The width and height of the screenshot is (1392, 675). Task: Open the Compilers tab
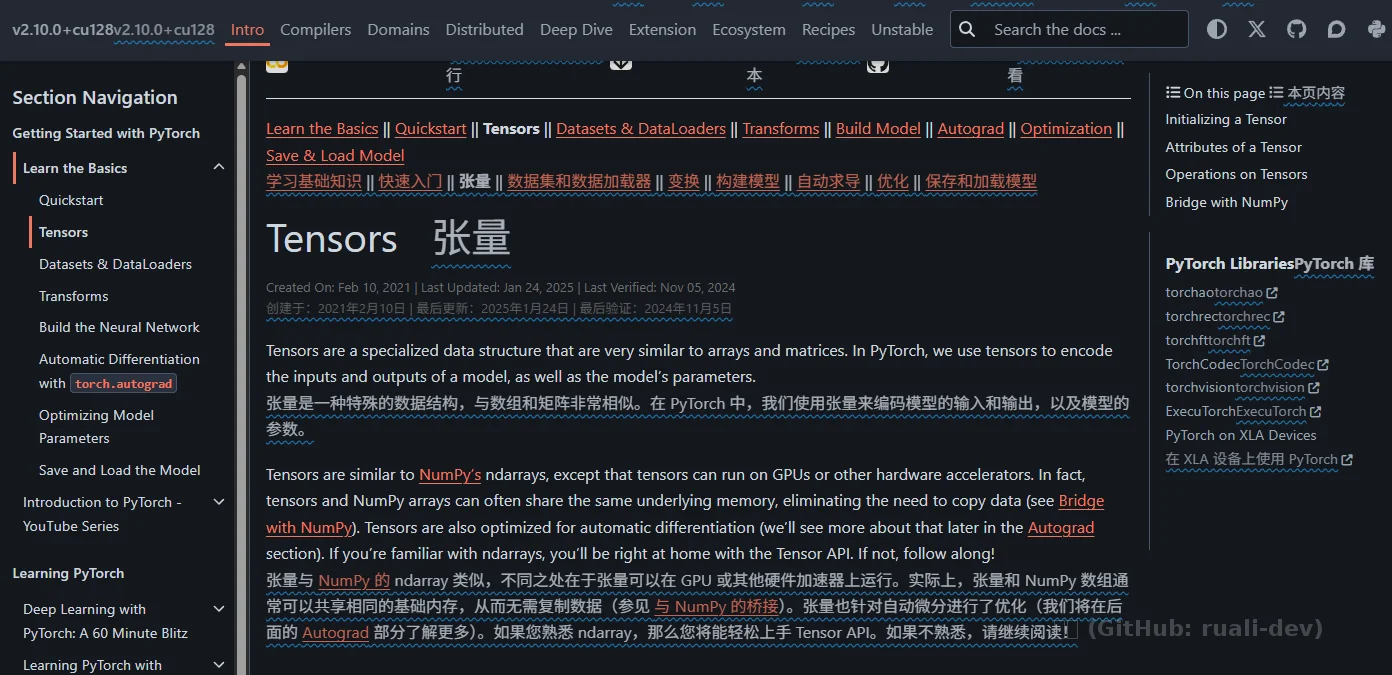(316, 30)
